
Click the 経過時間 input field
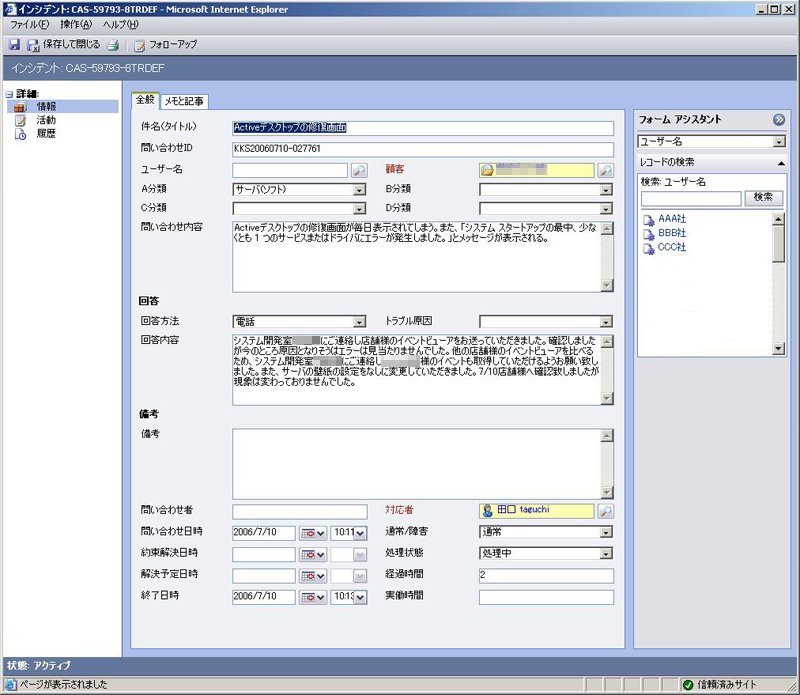click(546, 576)
